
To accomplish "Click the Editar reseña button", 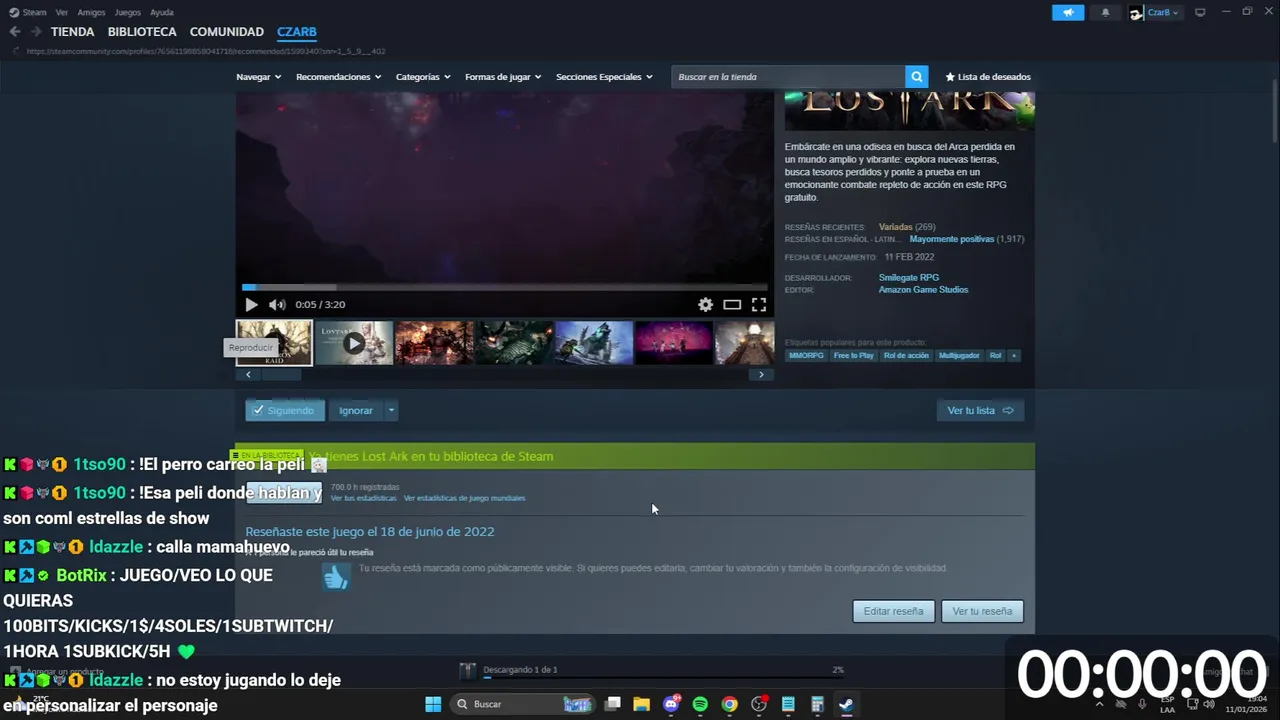I will tap(894, 611).
